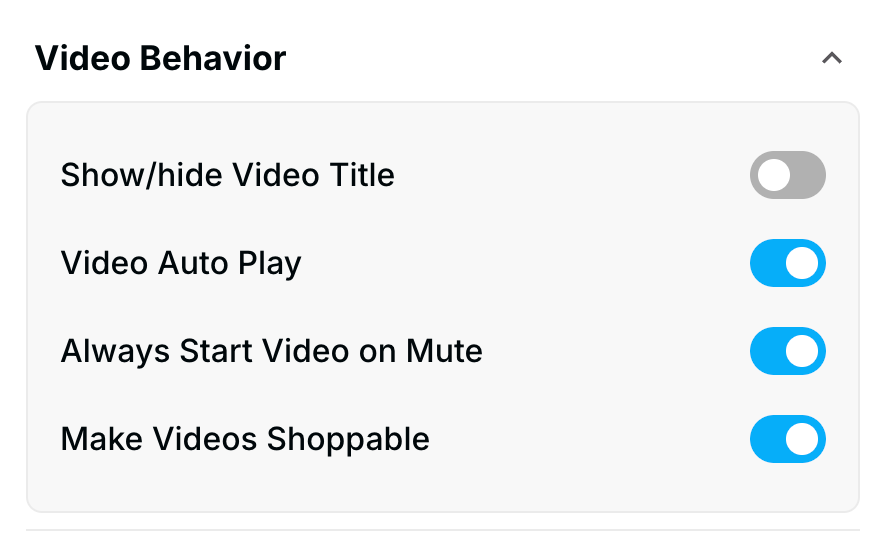Disable the Video Auto Play toggle
This screenshot has width=882, height=548.
pyautogui.click(x=787, y=263)
